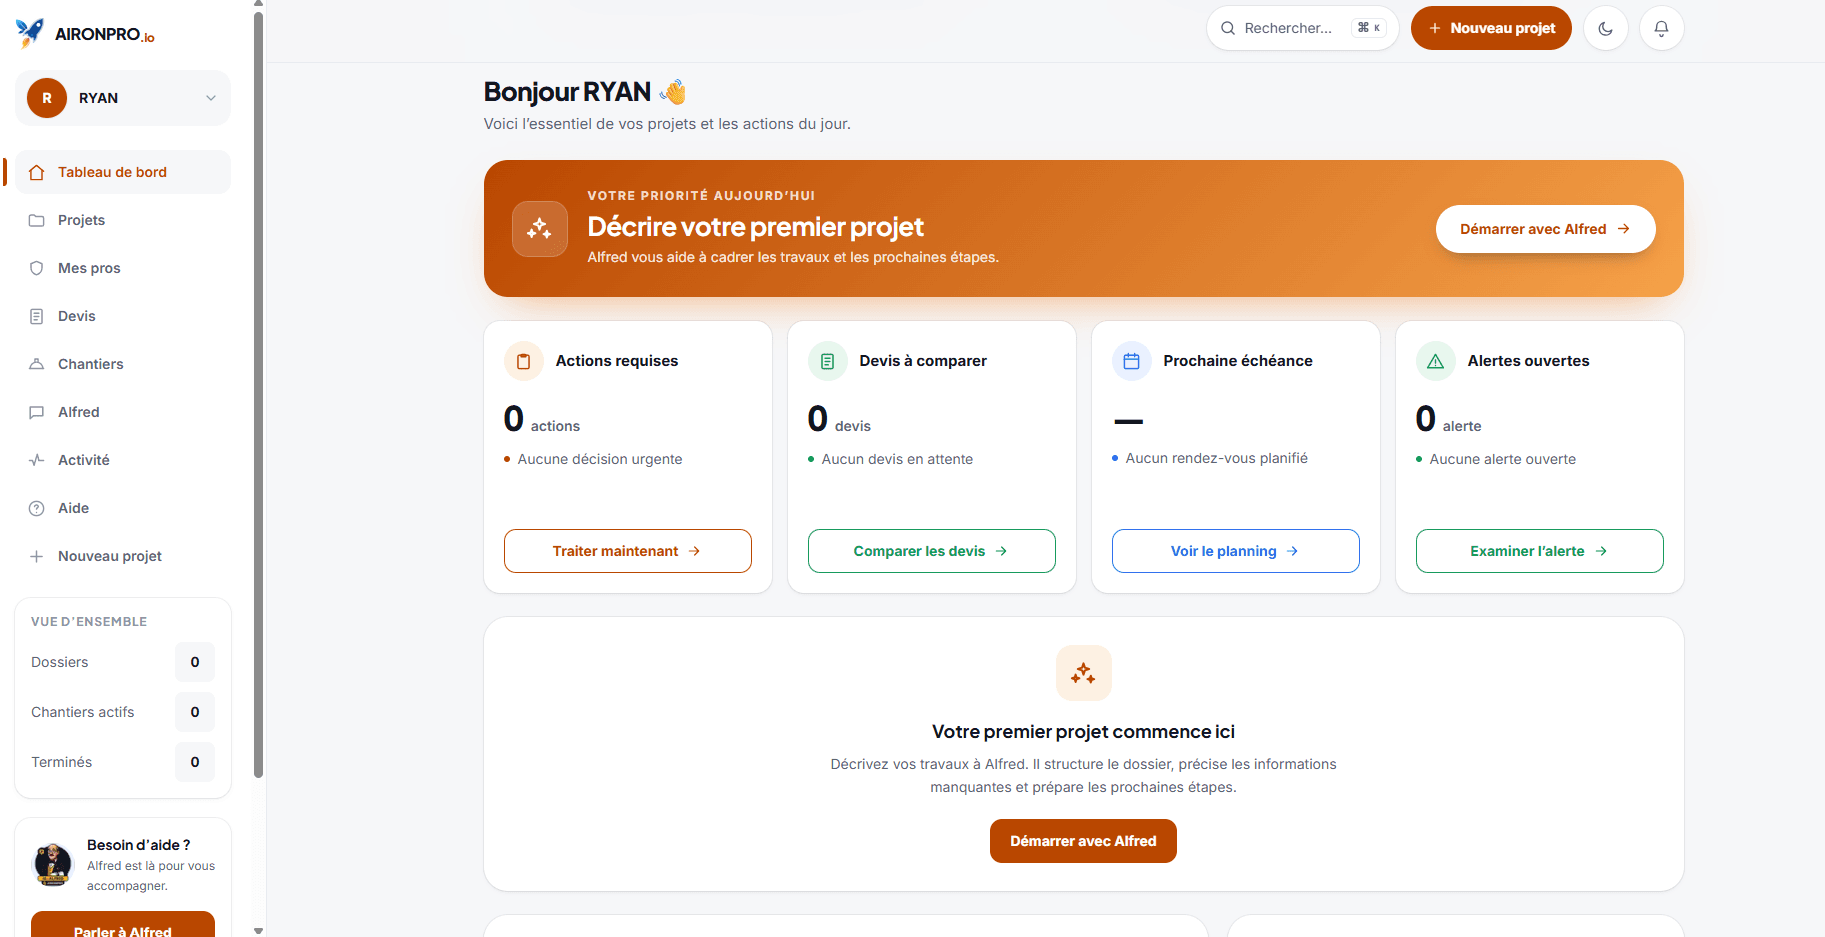
Task: Open the Aide help page
Action: tap(123, 508)
